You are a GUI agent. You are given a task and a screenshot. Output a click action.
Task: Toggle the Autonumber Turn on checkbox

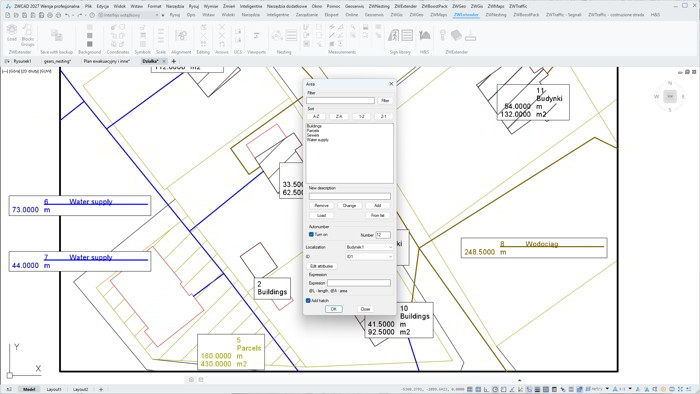(311, 234)
